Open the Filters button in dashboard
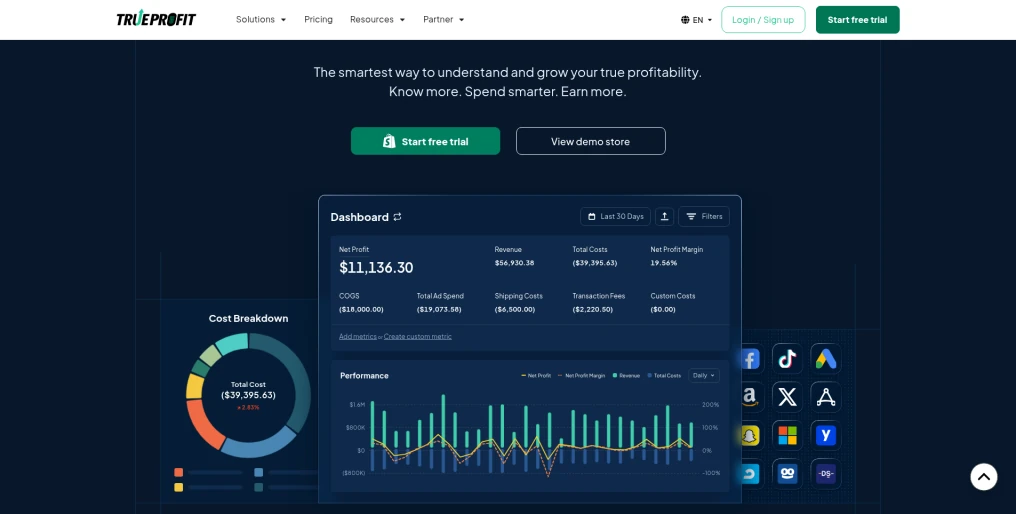This screenshot has height=514, width=1016. coord(704,216)
